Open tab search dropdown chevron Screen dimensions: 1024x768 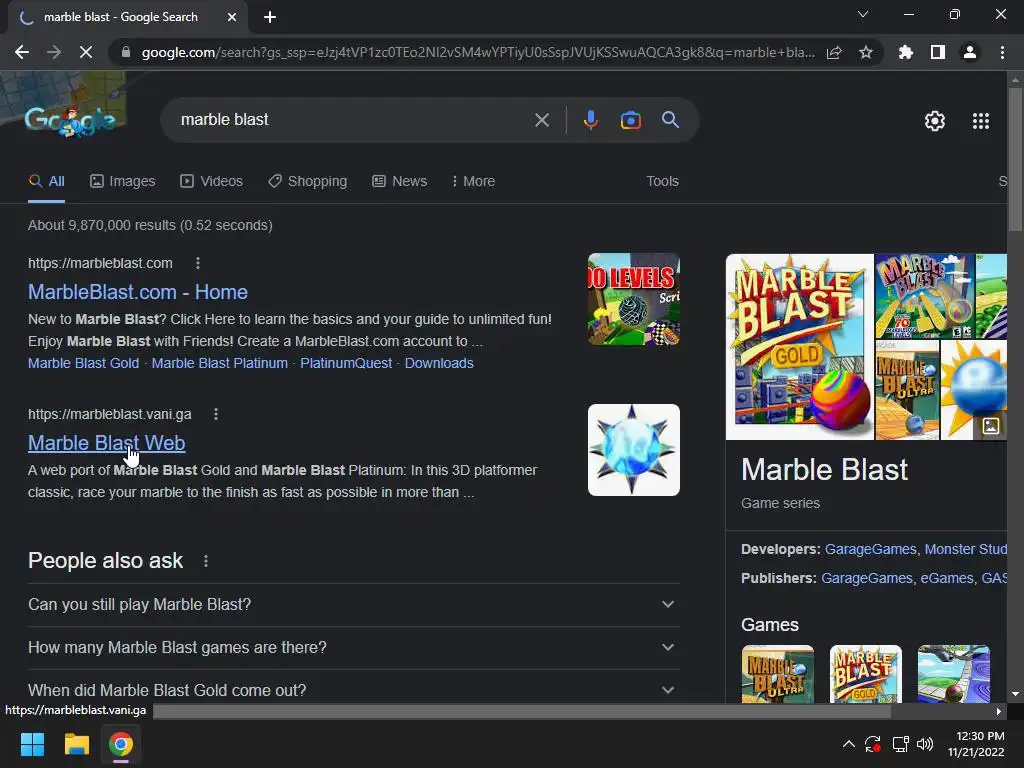point(863,14)
